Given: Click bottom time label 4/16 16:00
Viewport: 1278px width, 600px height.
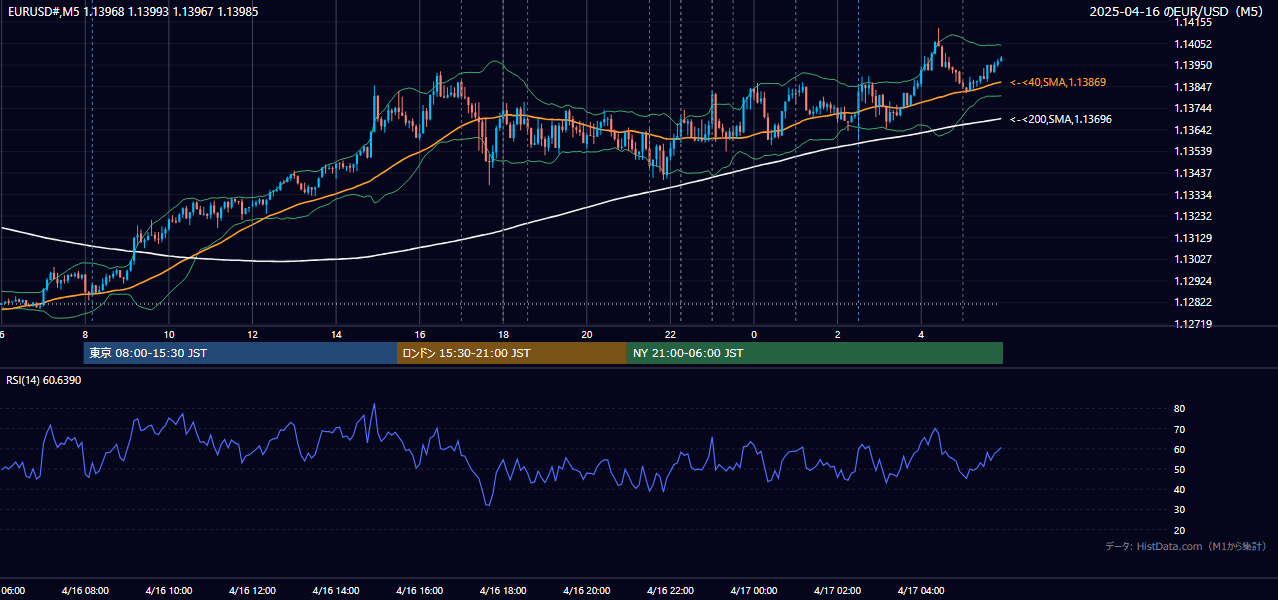Looking at the screenshot, I should click(419, 591).
